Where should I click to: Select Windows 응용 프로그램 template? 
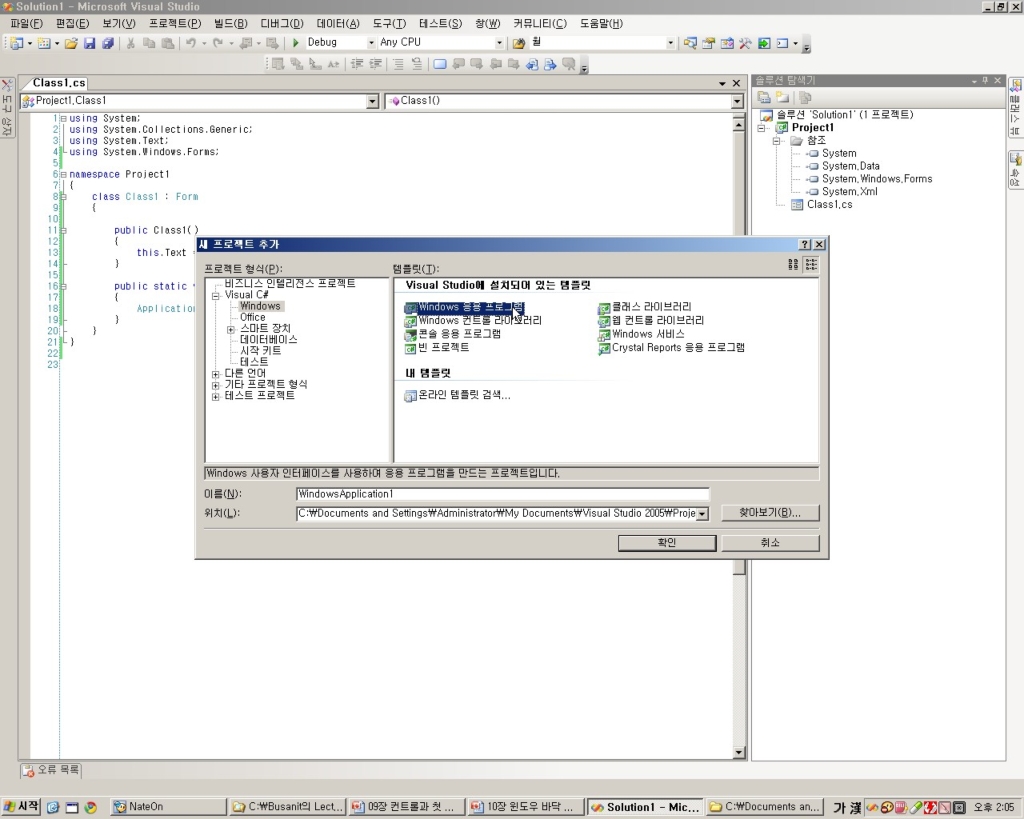pos(464,307)
